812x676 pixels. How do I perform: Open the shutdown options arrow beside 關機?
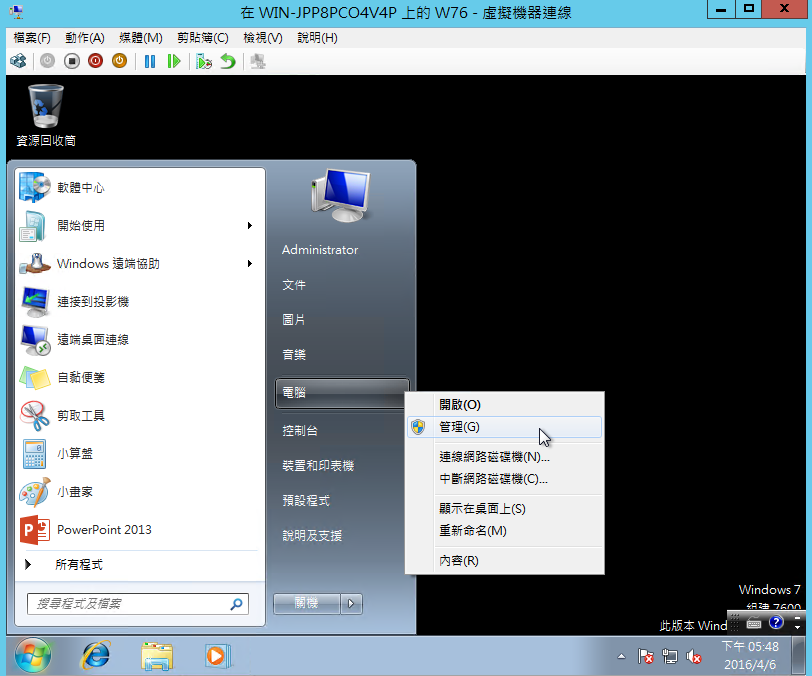pyautogui.click(x=351, y=603)
